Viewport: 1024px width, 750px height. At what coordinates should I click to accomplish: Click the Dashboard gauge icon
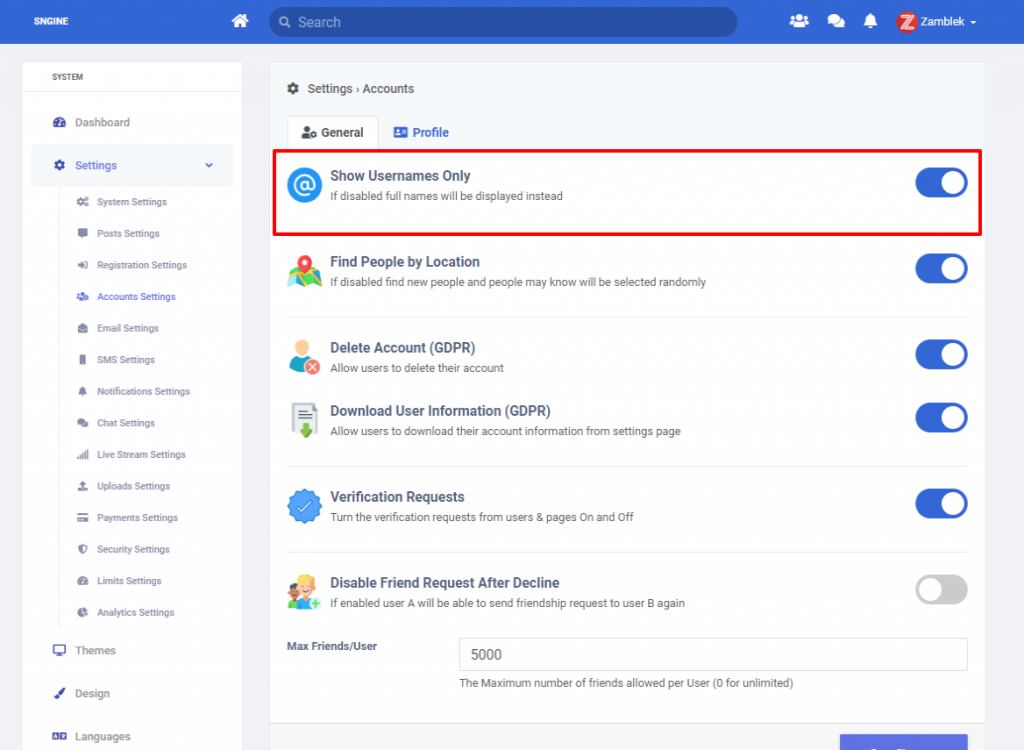[59, 122]
